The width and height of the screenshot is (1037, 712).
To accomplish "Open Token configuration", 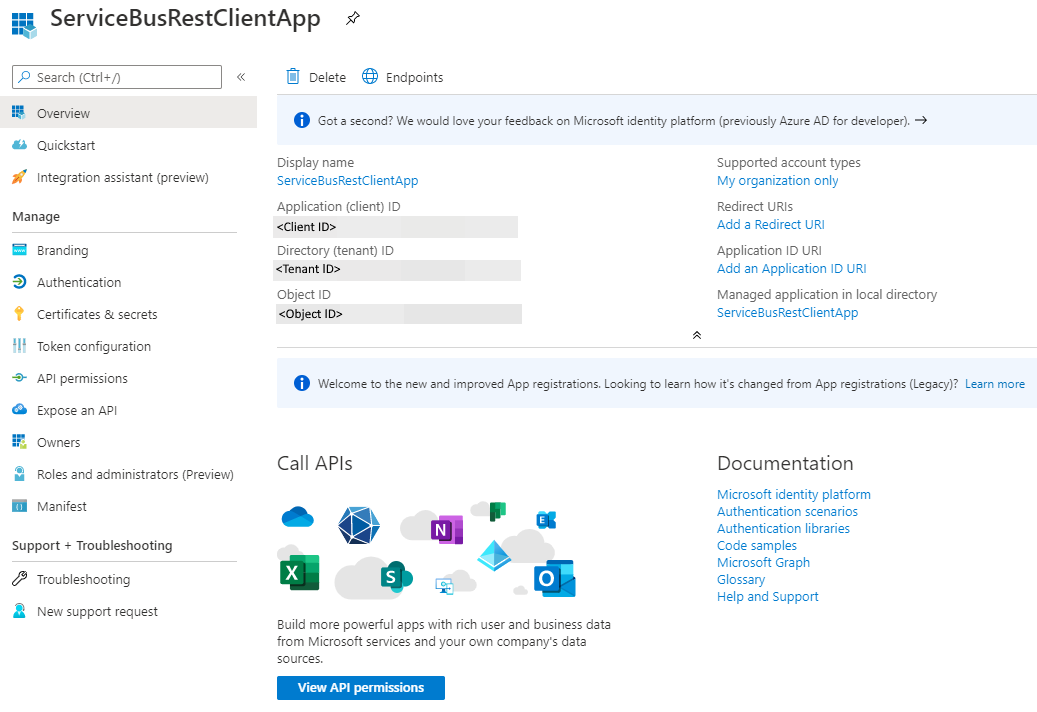I will point(94,346).
